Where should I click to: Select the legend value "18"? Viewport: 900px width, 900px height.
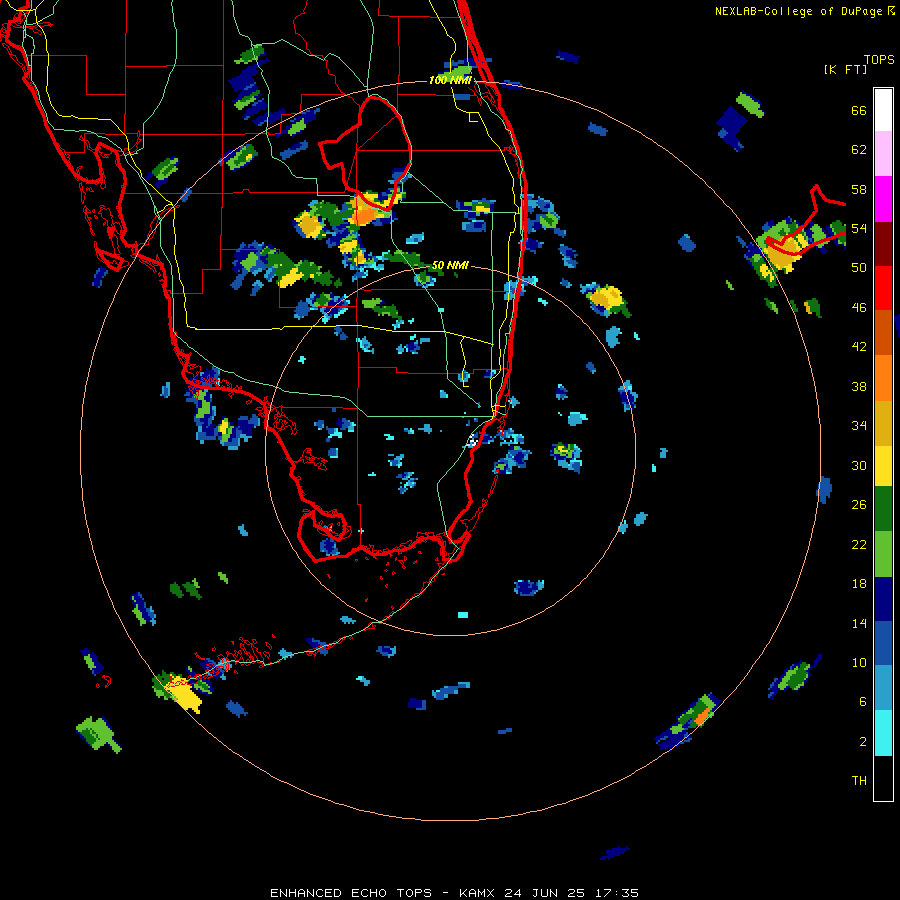(x=859, y=584)
